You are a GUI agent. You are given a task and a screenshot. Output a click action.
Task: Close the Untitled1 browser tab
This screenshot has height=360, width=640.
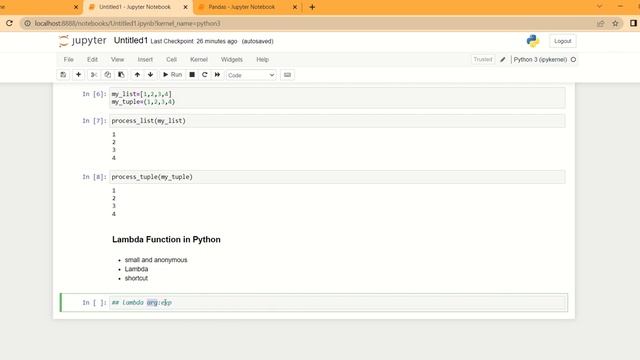185,7
